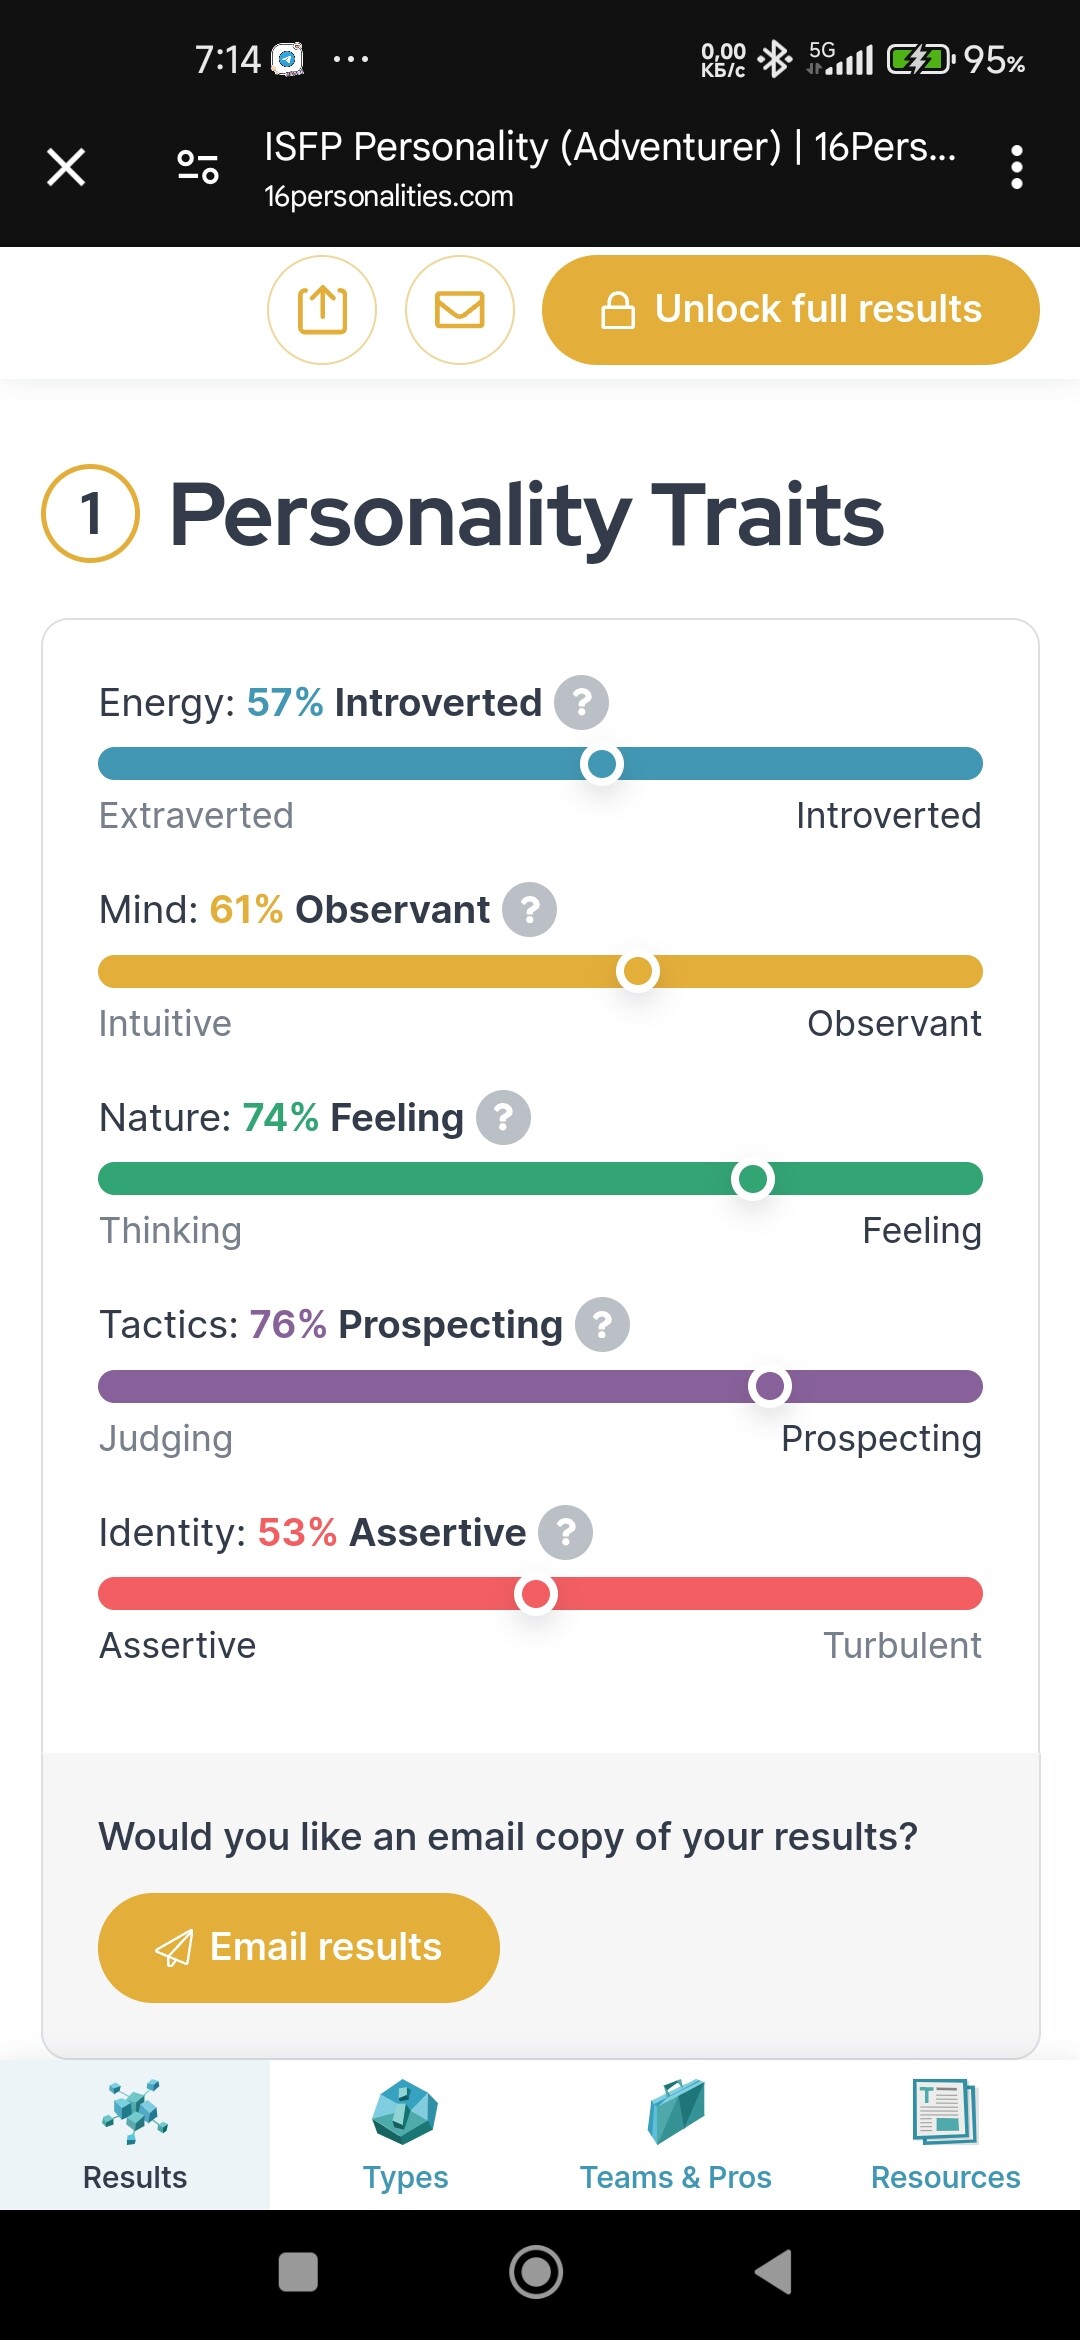Screen dimensions: 1080x2340
Task: Select the Results tab
Action: coord(135,2135)
